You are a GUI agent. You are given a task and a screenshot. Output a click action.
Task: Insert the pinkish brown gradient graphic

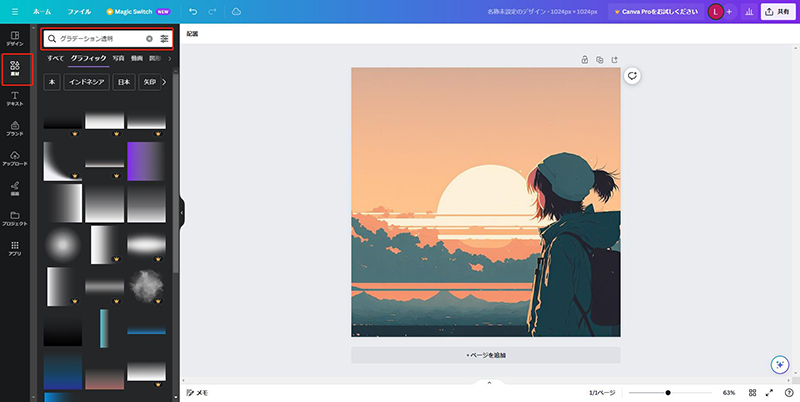point(105,379)
